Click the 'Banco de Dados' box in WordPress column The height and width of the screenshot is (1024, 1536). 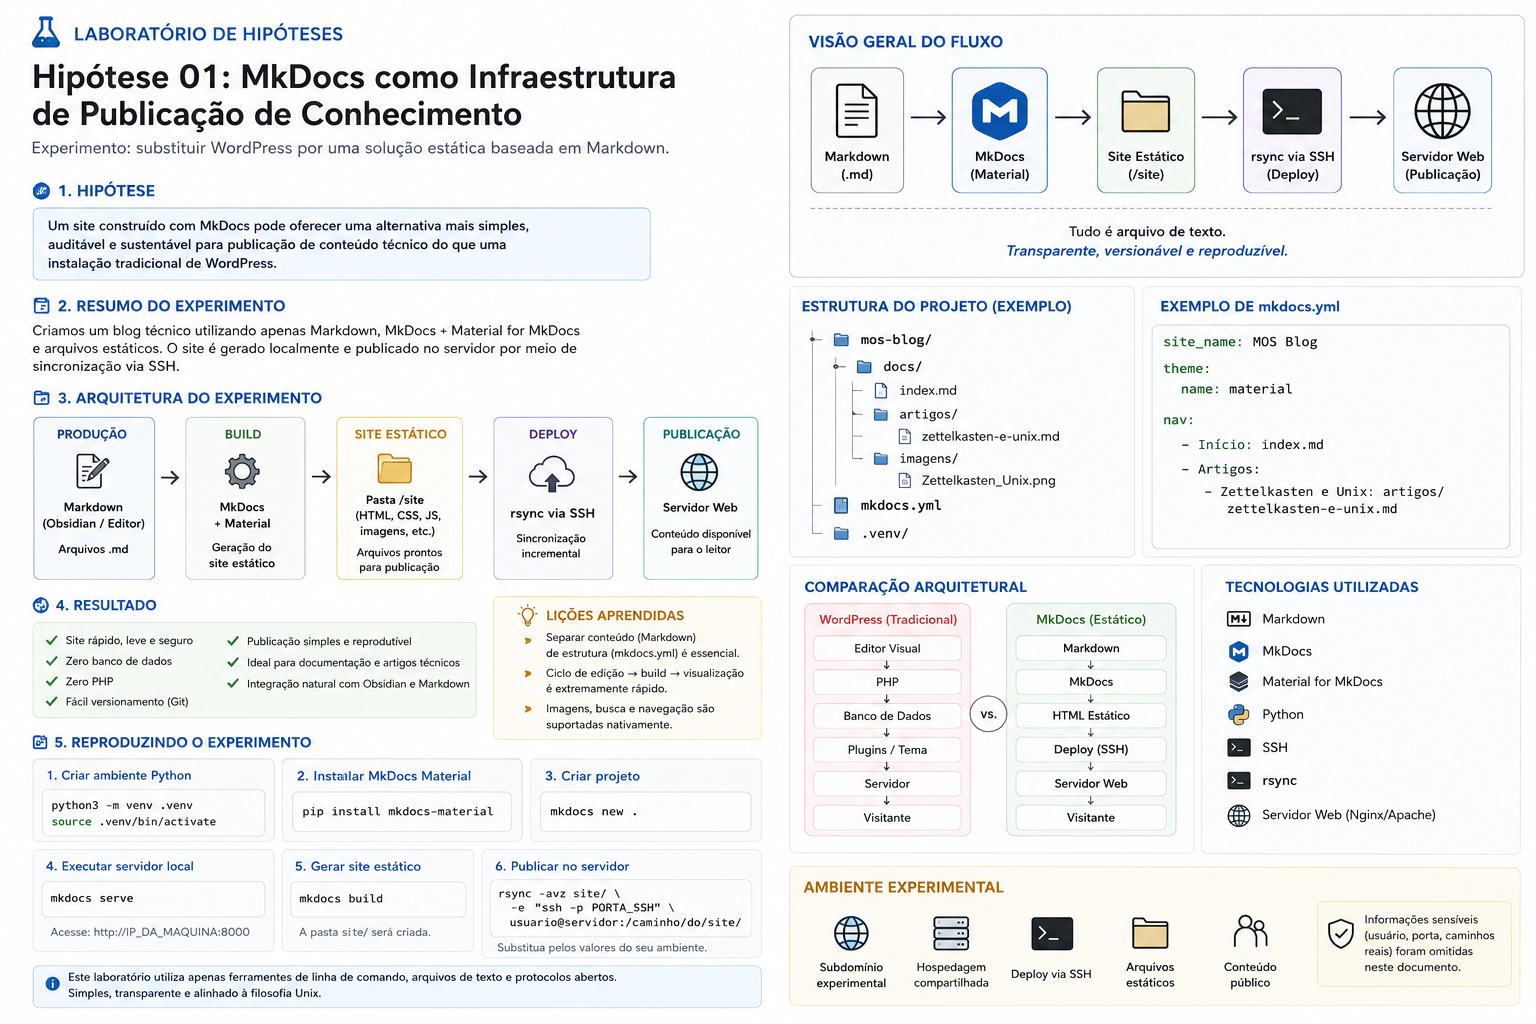coord(887,716)
